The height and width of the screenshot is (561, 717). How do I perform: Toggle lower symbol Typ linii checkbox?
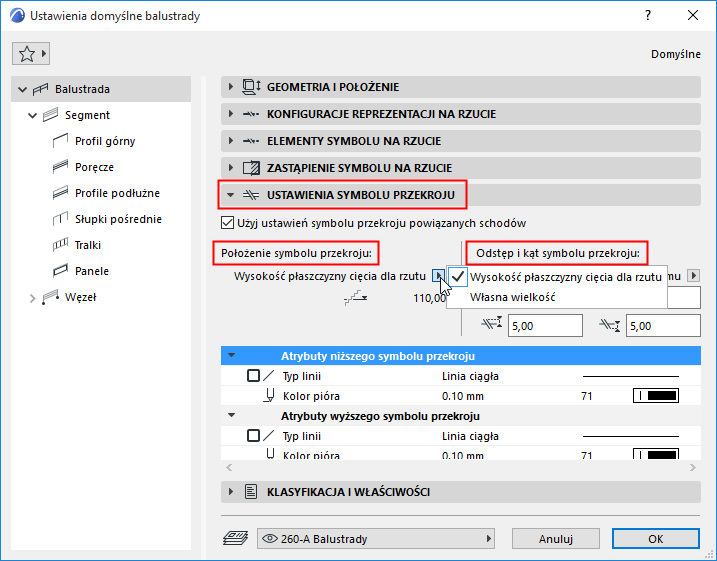[x=253, y=376]
